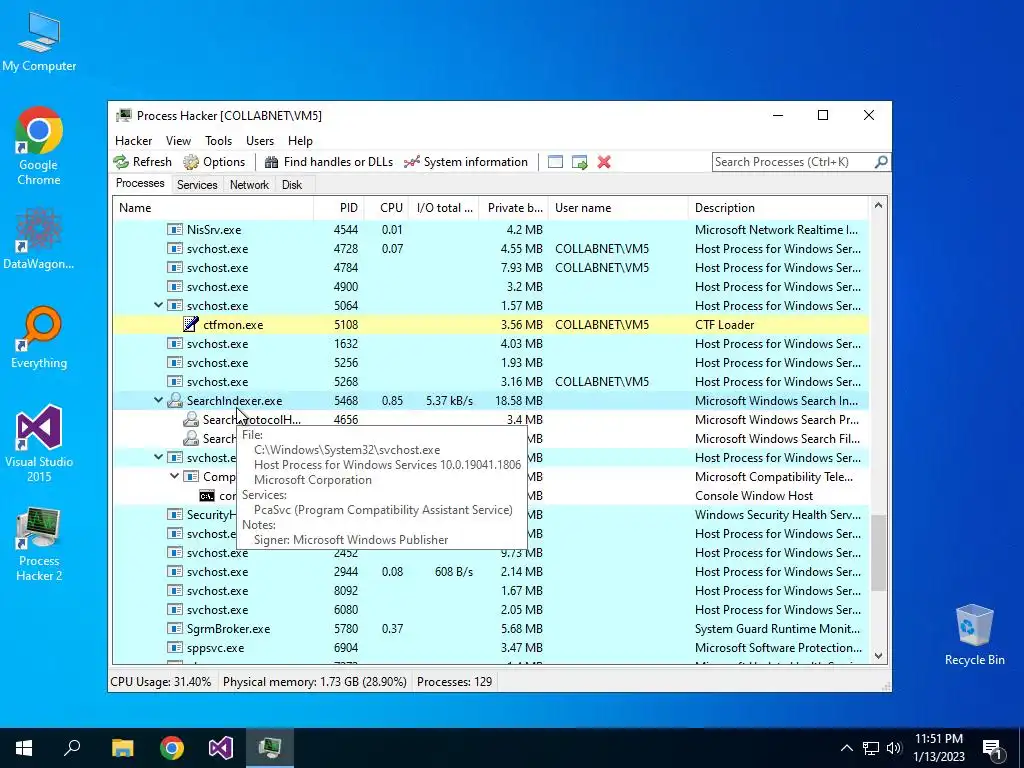Collapse the svchost.exe 5064 tree node
This screenshot has width=1024, height=768.
coord(158,305)
